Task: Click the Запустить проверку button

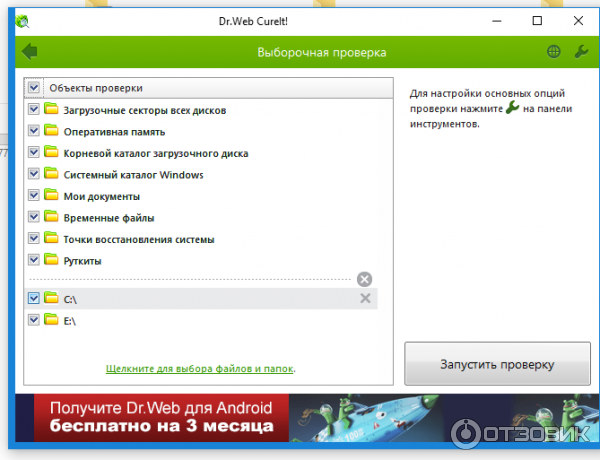Action: pos(496,365)
